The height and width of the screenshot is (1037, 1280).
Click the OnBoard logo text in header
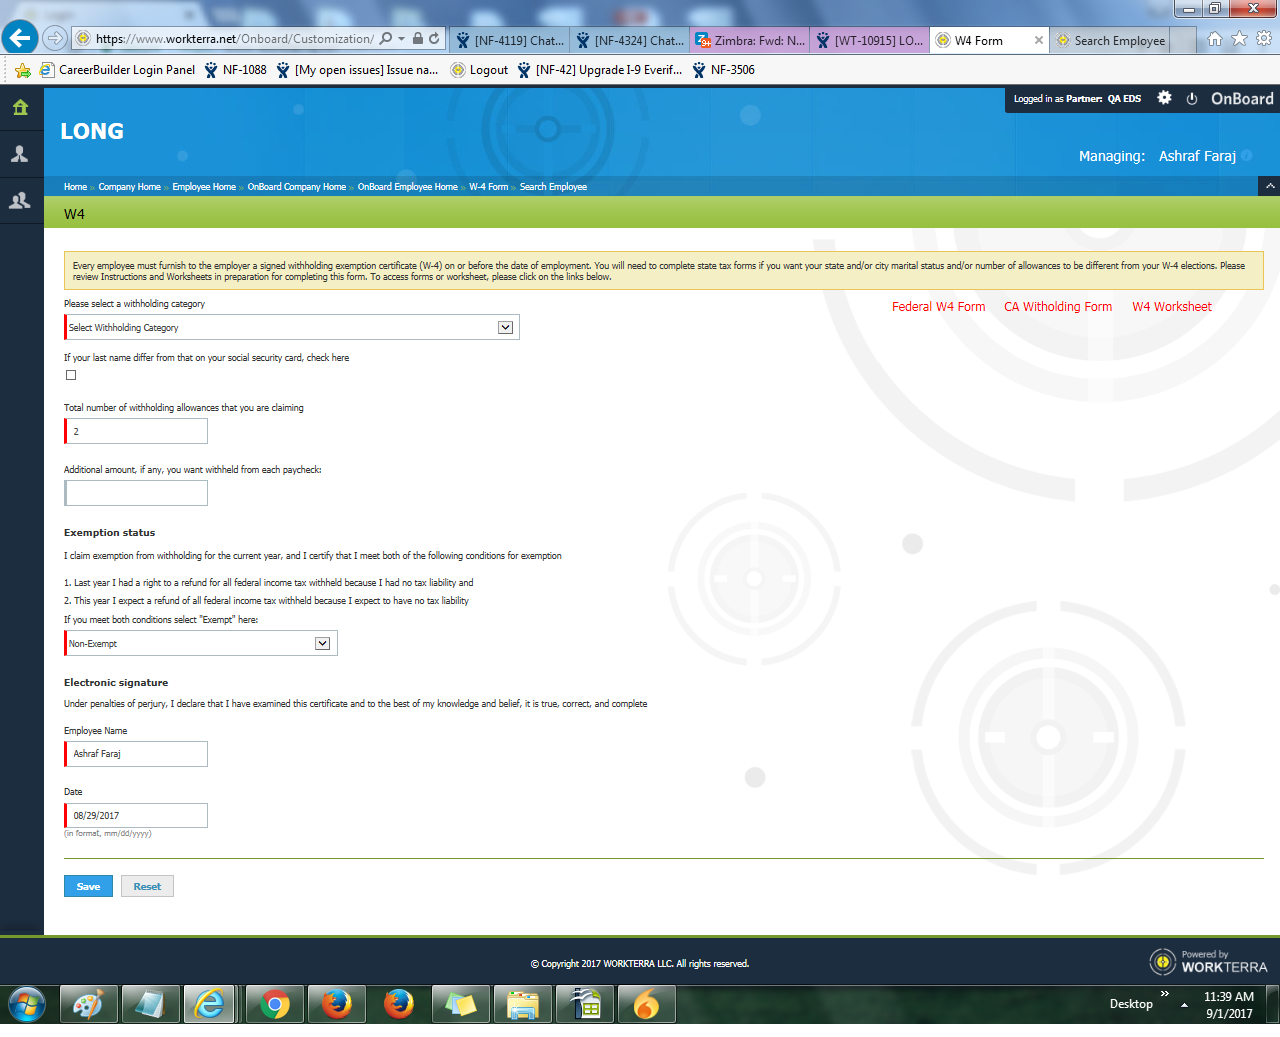tap(1242, 98)
